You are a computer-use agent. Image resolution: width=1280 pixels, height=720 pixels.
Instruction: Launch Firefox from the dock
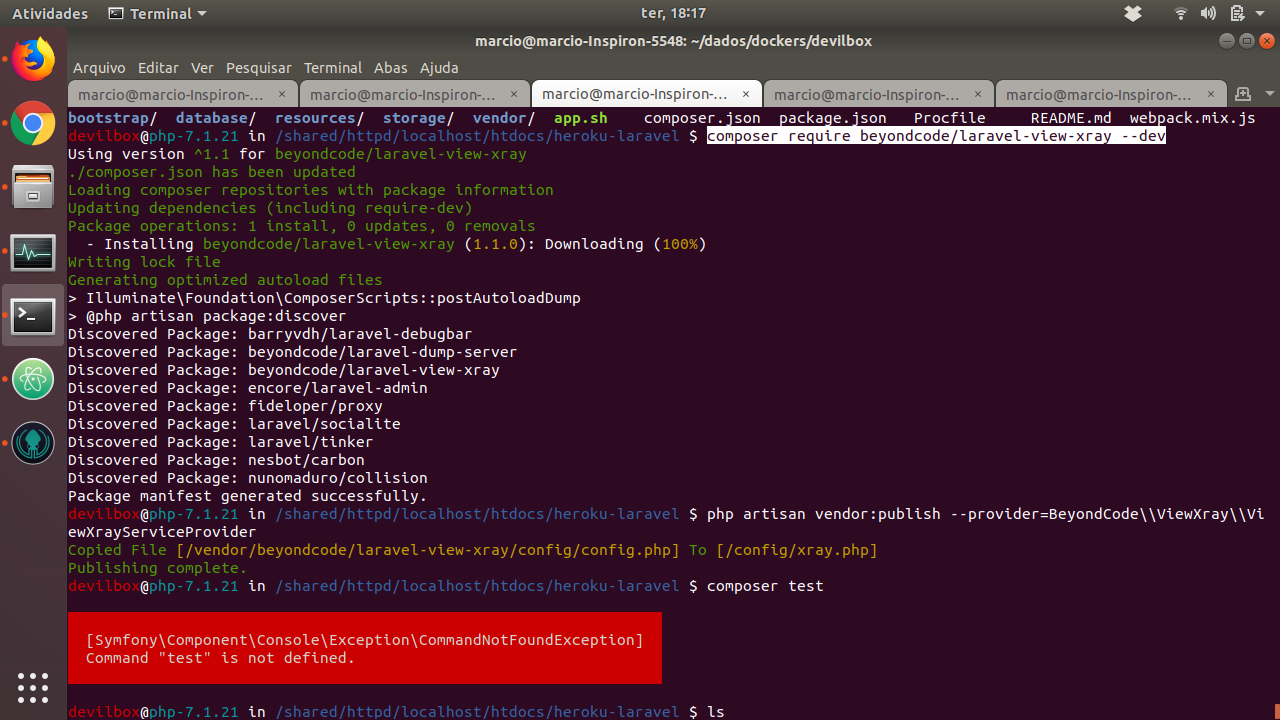pyautogui.click(x=33, y=59)
